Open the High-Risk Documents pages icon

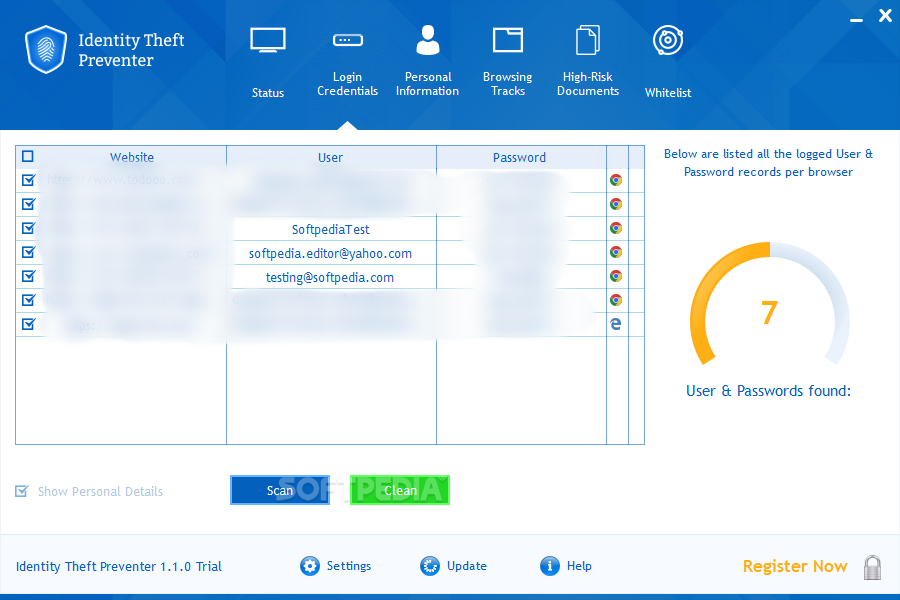point(588,40)
